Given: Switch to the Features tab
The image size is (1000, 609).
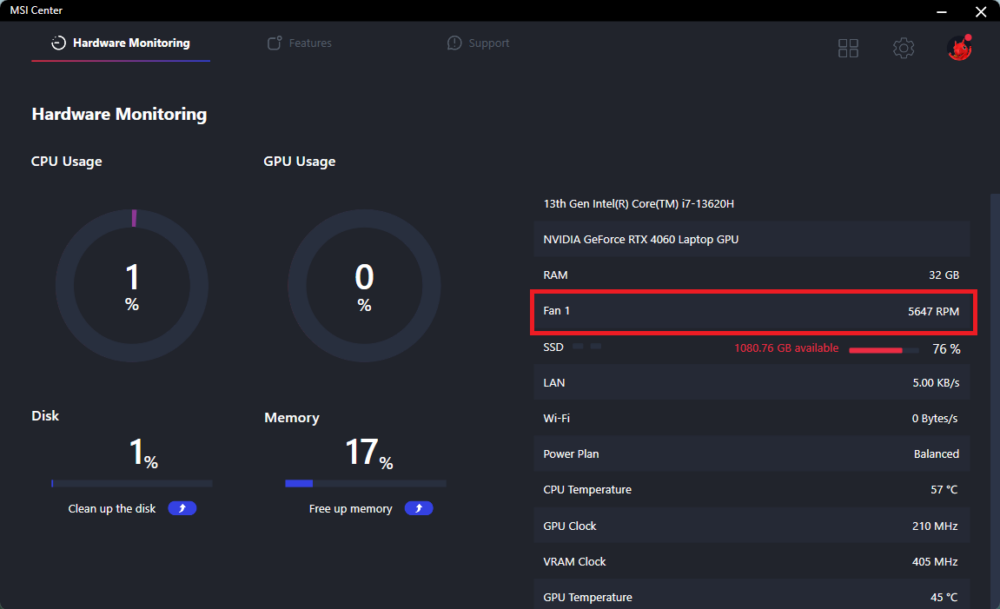Looking at the screenshot, I should pyautogui.click(x=310, y=43).
